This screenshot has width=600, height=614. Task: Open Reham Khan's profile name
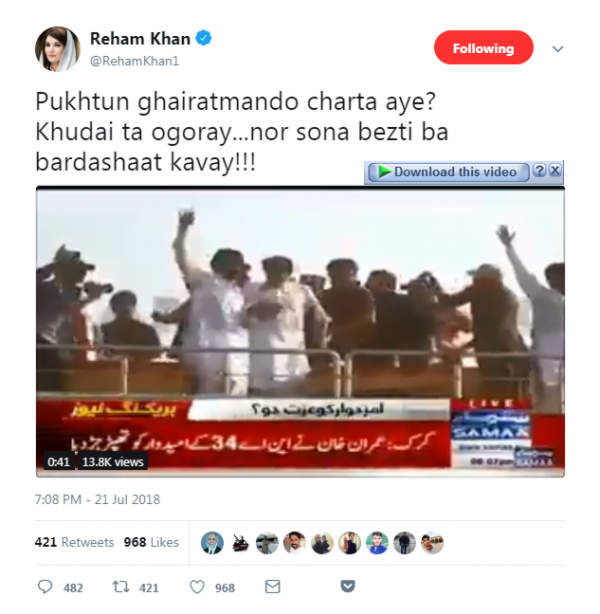coord(140,39)
